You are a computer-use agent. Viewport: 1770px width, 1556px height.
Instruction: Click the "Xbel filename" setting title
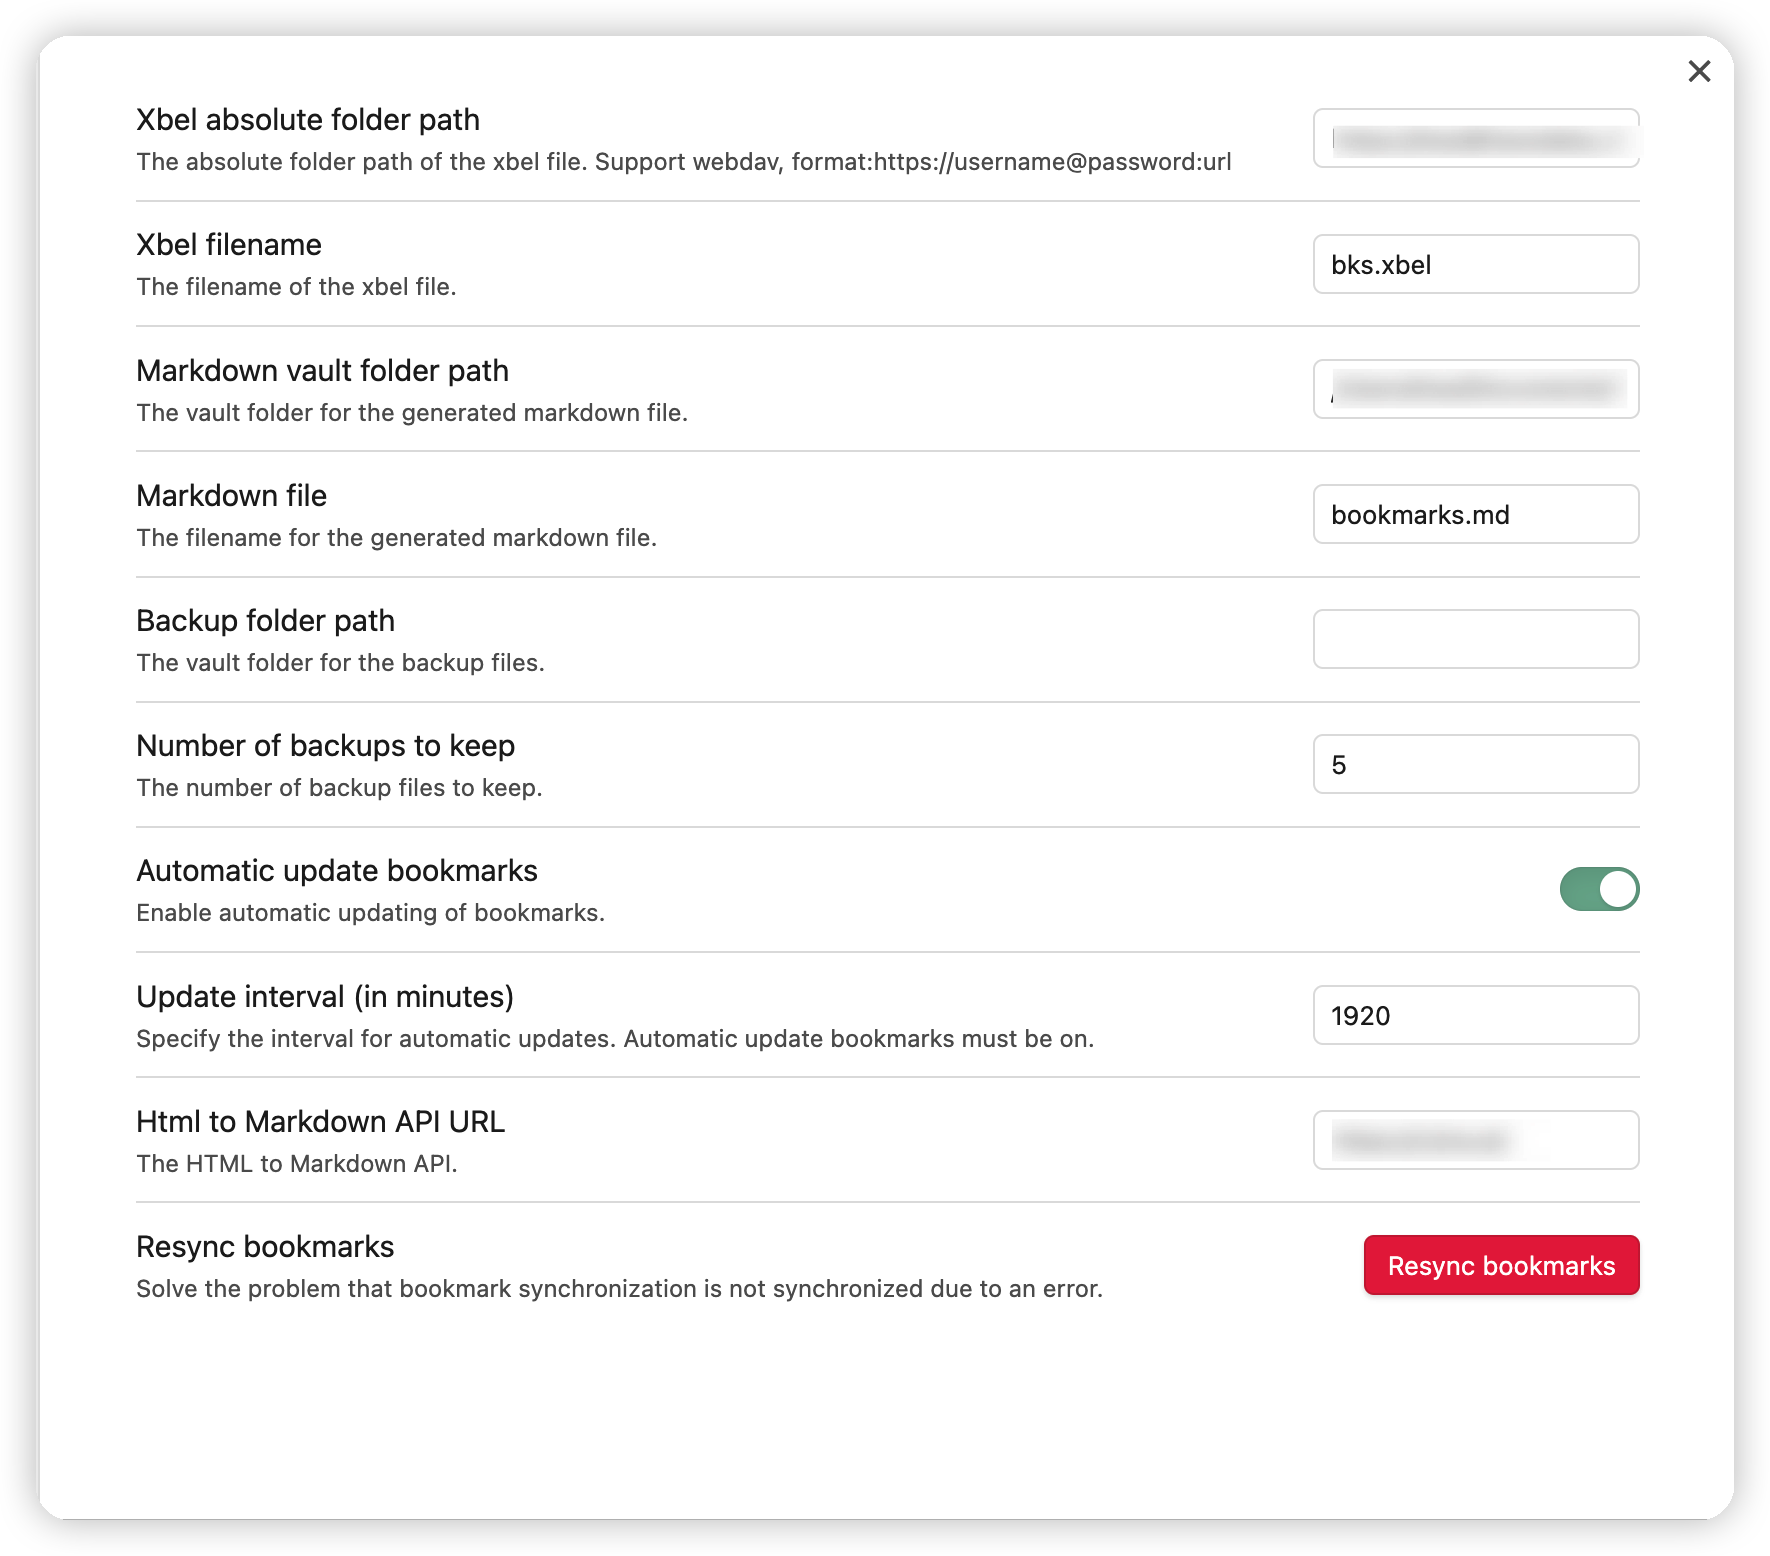(229, 245)
